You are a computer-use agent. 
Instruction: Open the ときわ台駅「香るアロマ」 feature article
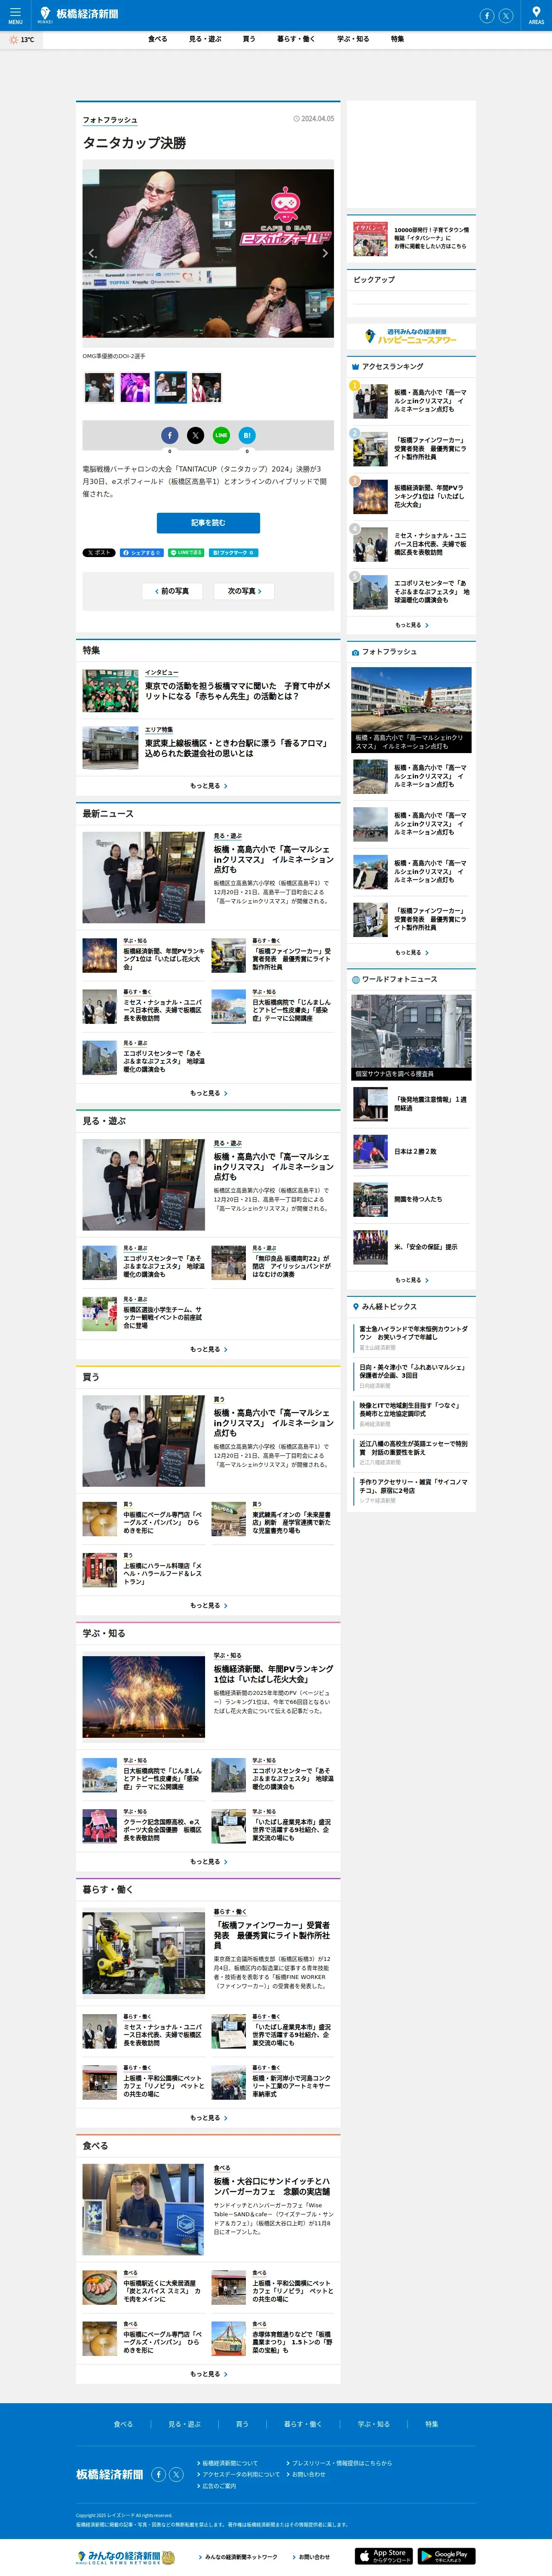(x=208, y=747)
